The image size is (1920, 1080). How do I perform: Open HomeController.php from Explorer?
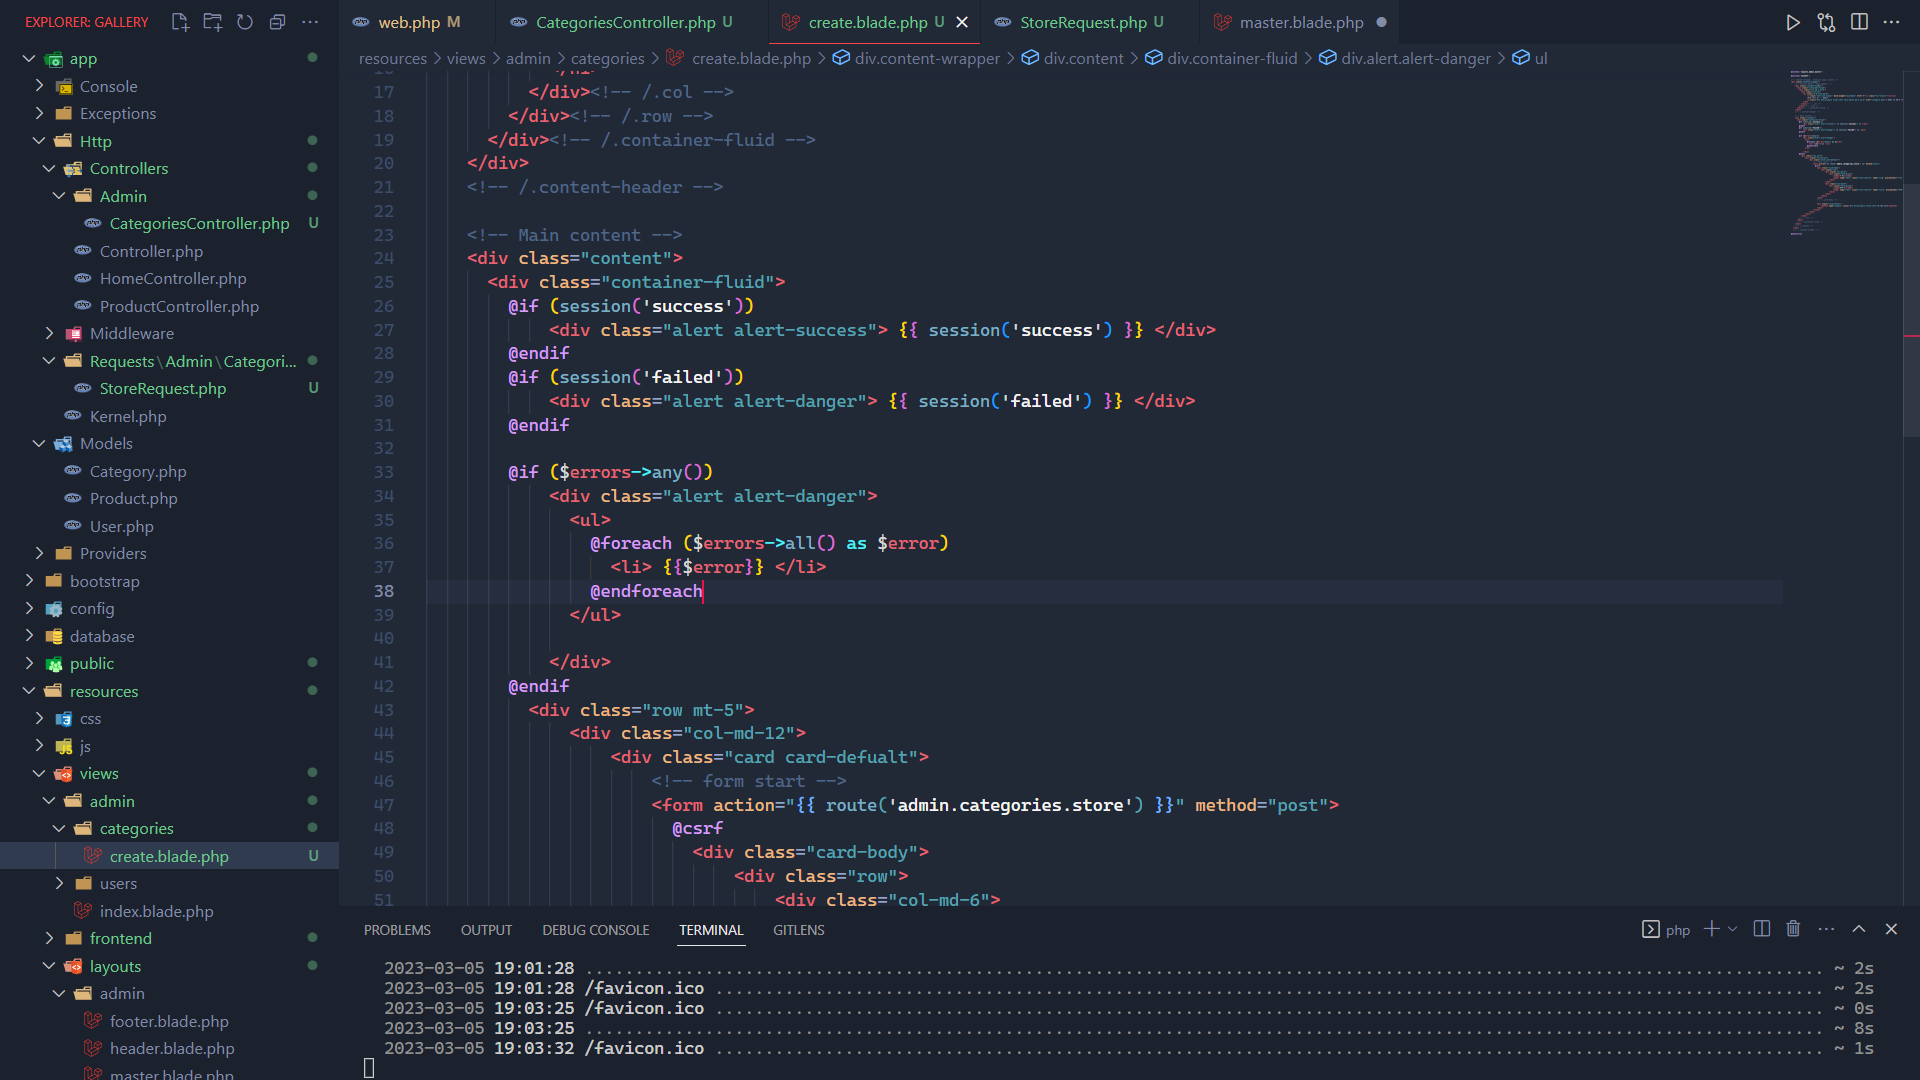point(173,279)
